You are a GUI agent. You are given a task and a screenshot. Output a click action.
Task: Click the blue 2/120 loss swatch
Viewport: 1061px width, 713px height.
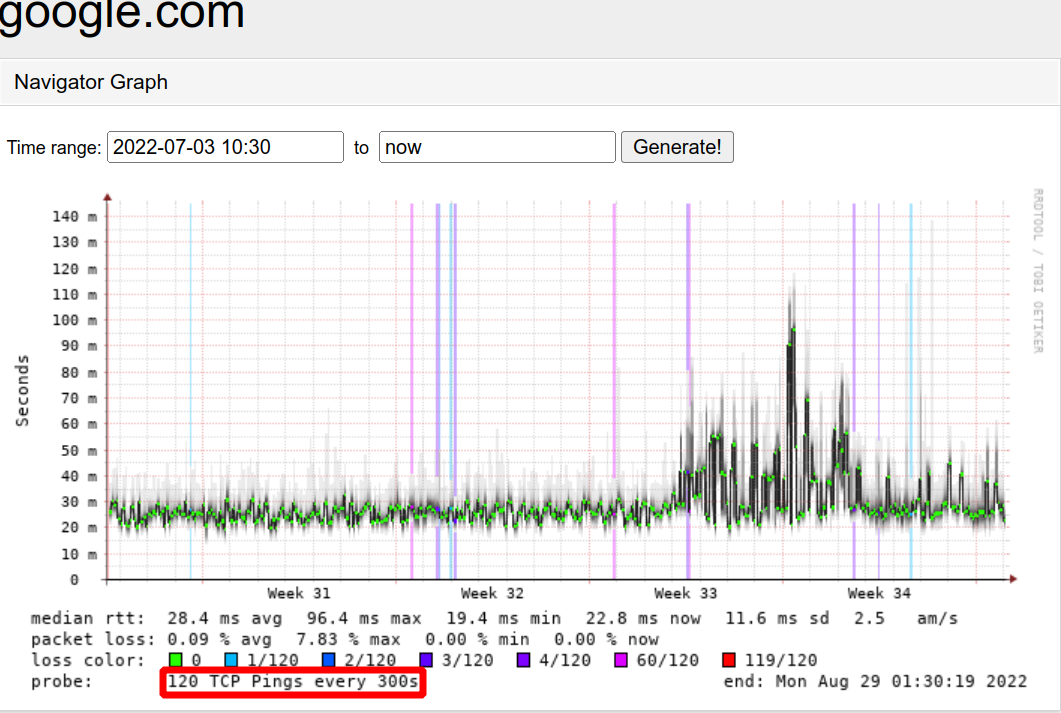pos(329,660)
